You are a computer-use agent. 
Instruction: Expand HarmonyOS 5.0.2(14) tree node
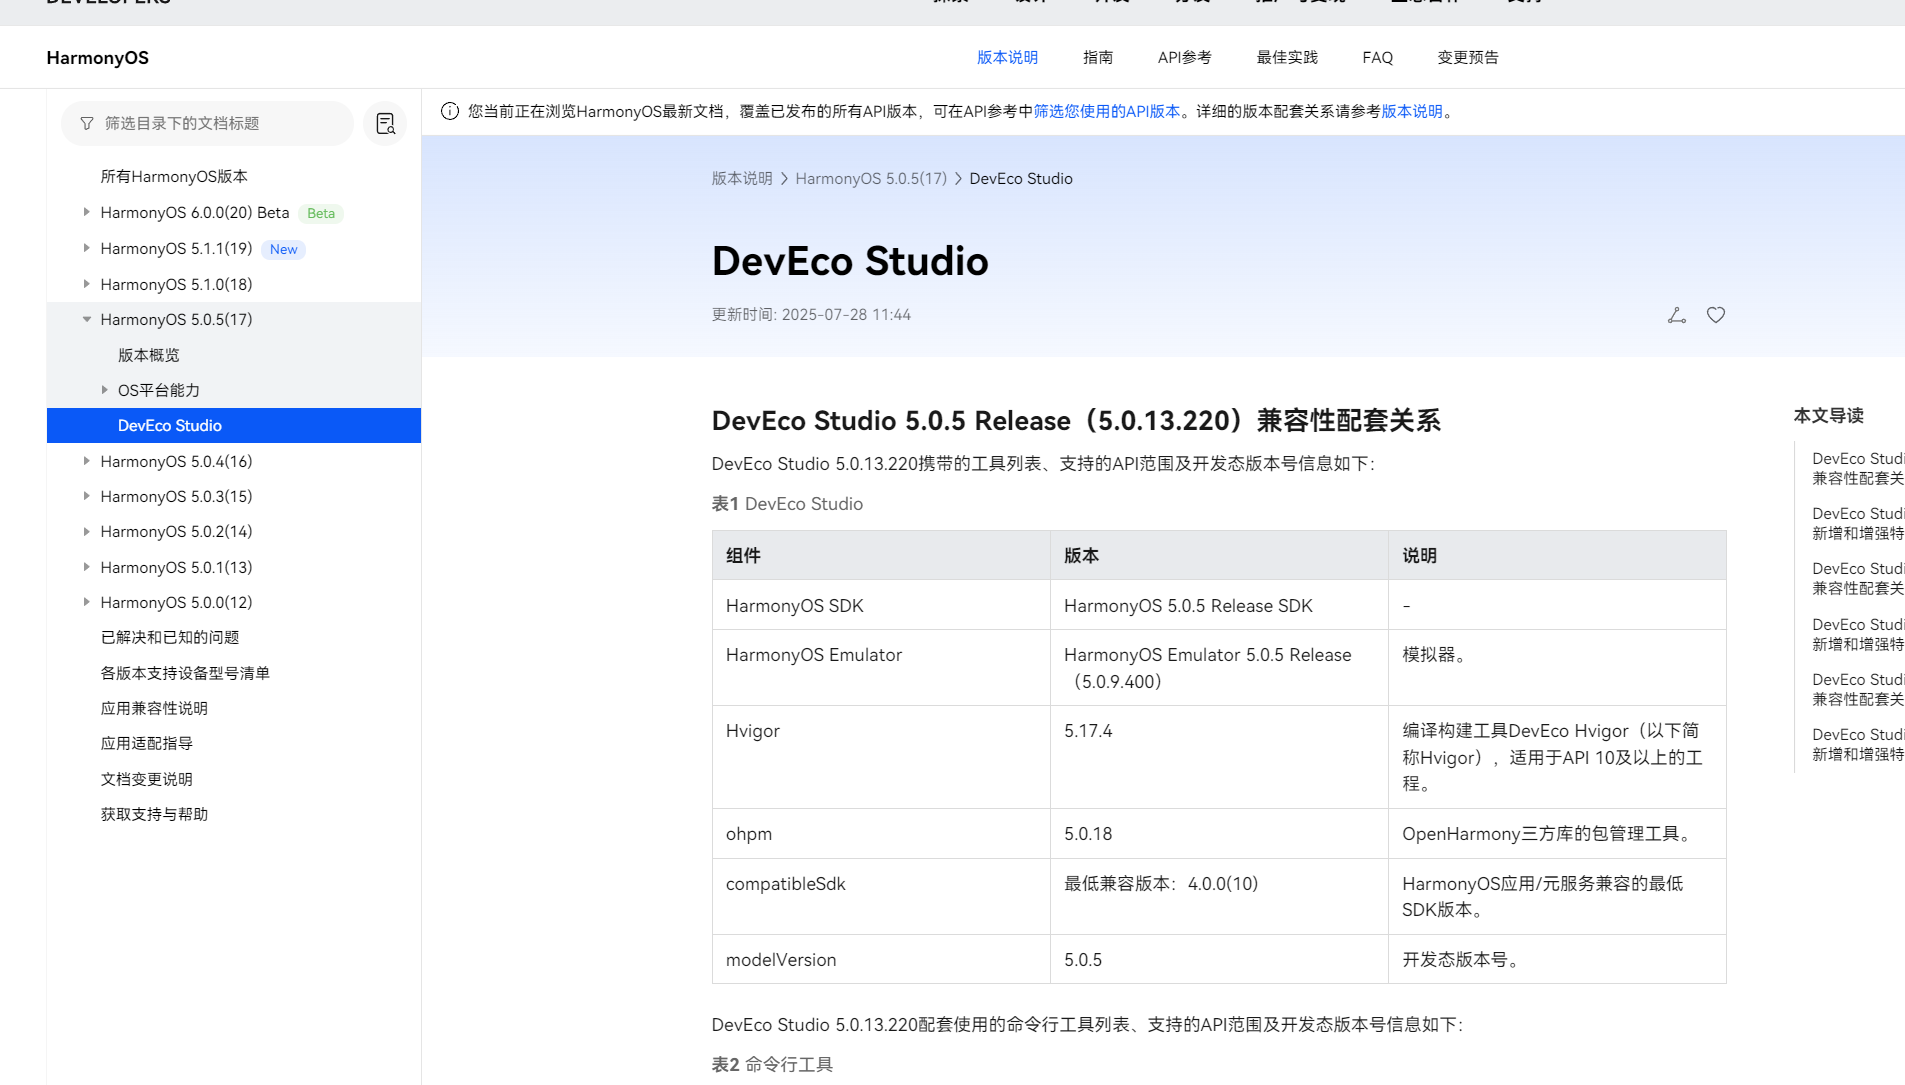87,531
